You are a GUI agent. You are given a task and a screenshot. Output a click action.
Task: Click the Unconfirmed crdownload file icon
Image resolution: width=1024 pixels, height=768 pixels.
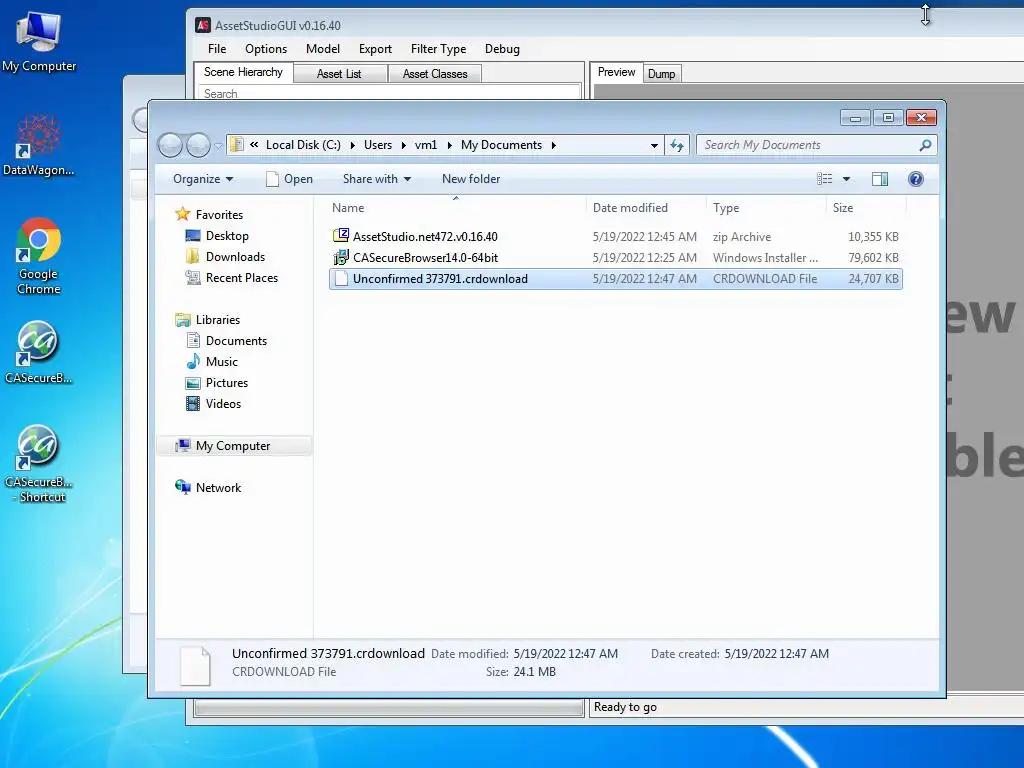click(341, 279)
